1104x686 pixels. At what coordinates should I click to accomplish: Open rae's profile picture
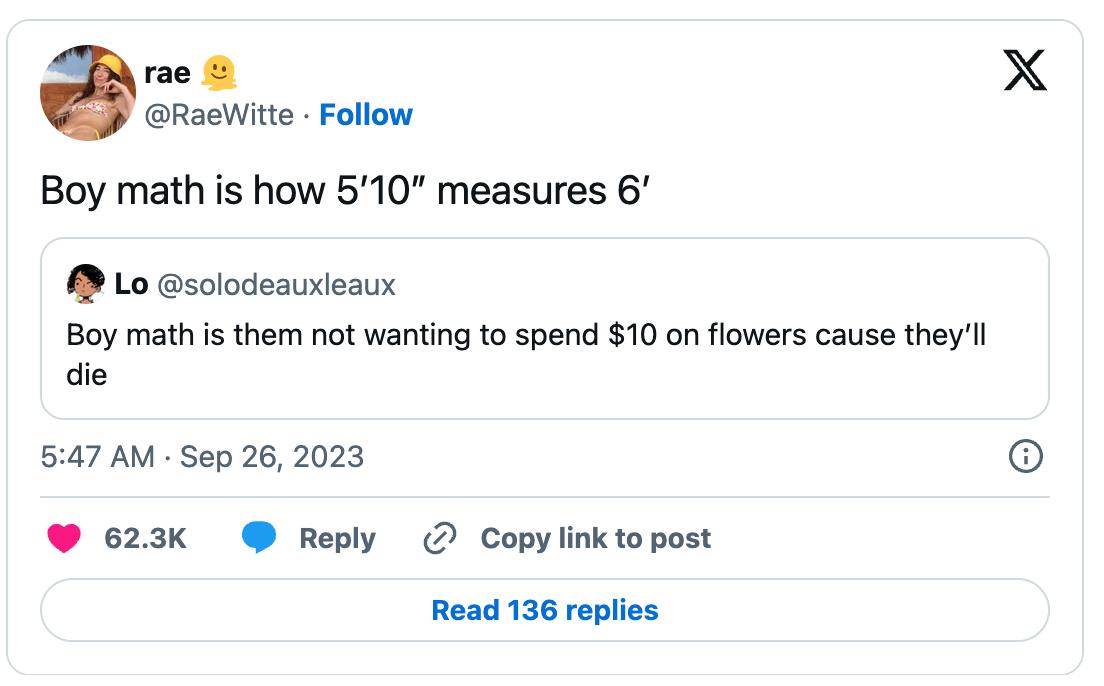coord(88,93)
